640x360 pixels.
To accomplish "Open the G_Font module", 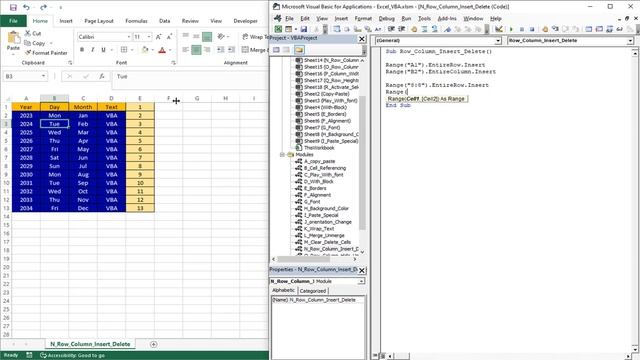I will 312,202.
